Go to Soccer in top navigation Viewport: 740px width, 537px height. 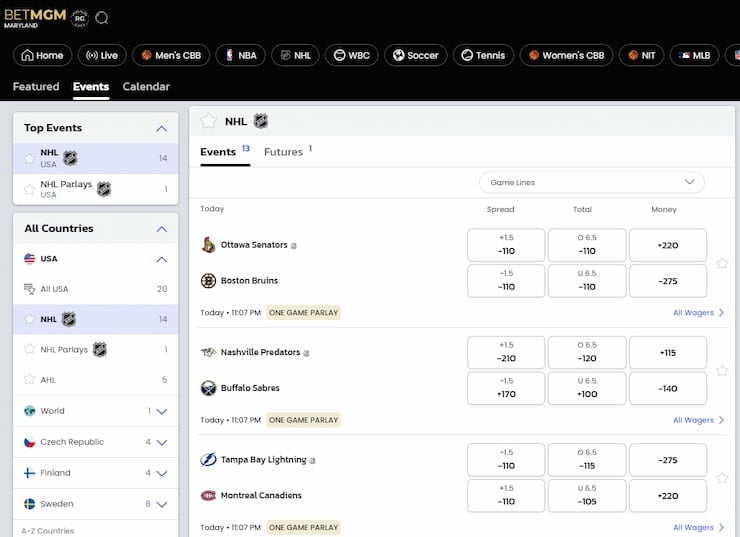pyautogui.click(x=414, y=55)
